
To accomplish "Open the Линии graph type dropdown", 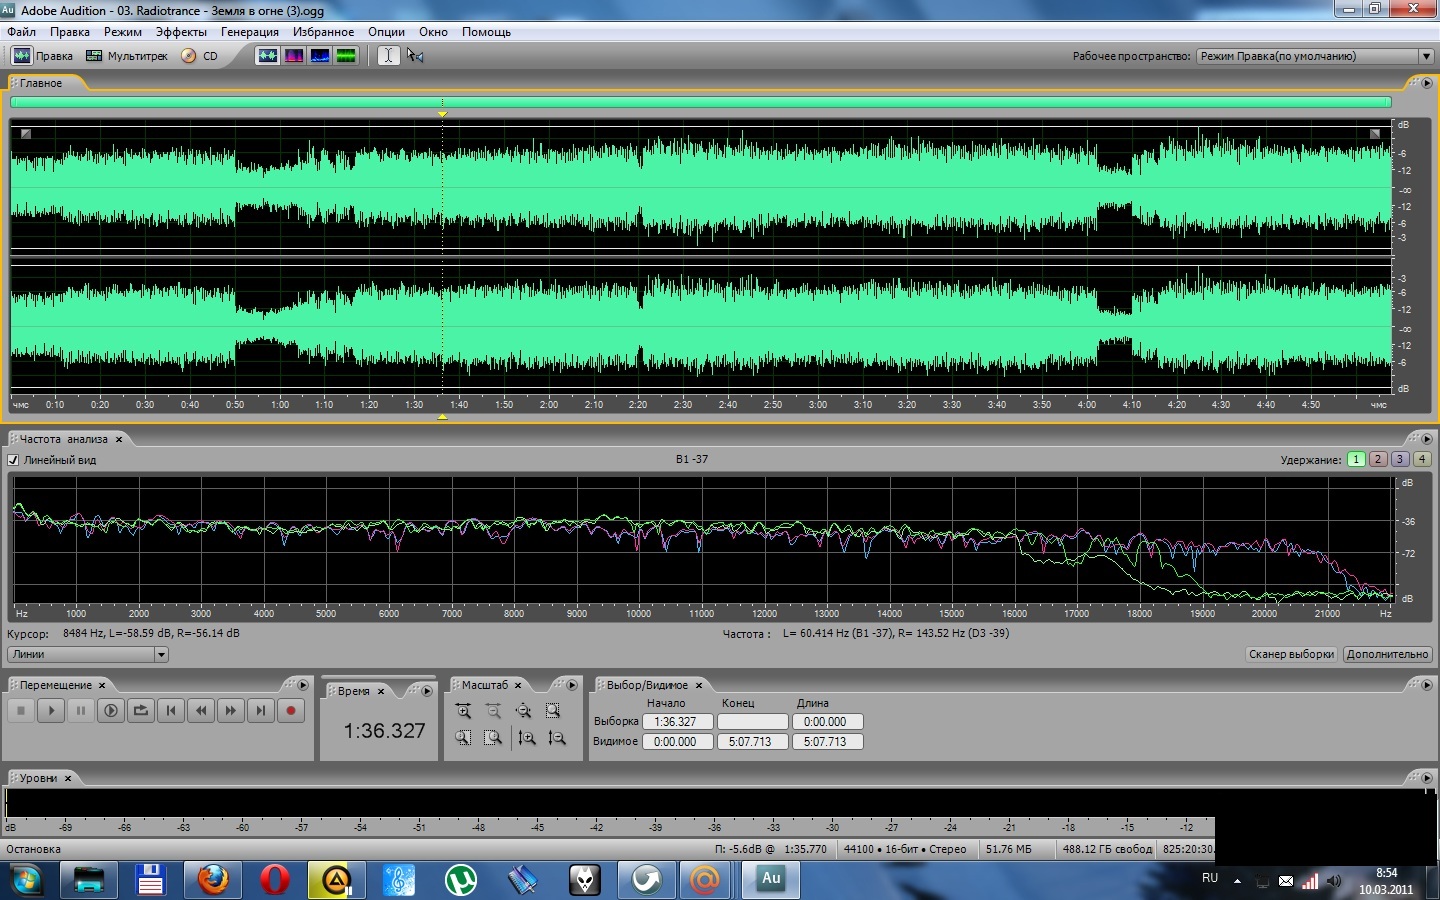I will tap(88, 654).
